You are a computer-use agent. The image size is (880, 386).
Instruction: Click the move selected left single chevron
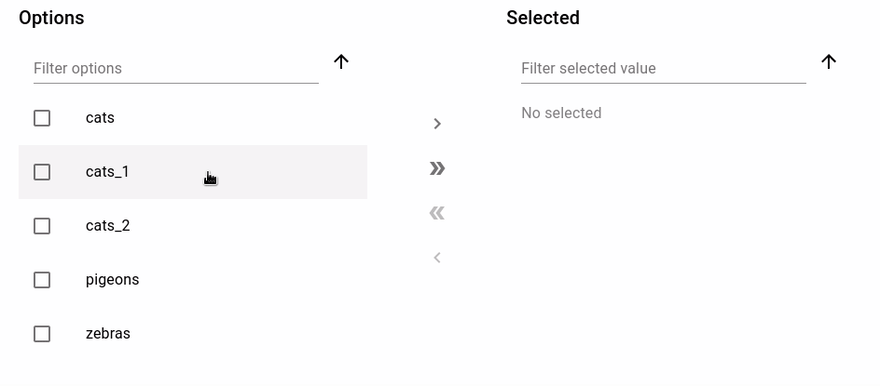[437, 258]
